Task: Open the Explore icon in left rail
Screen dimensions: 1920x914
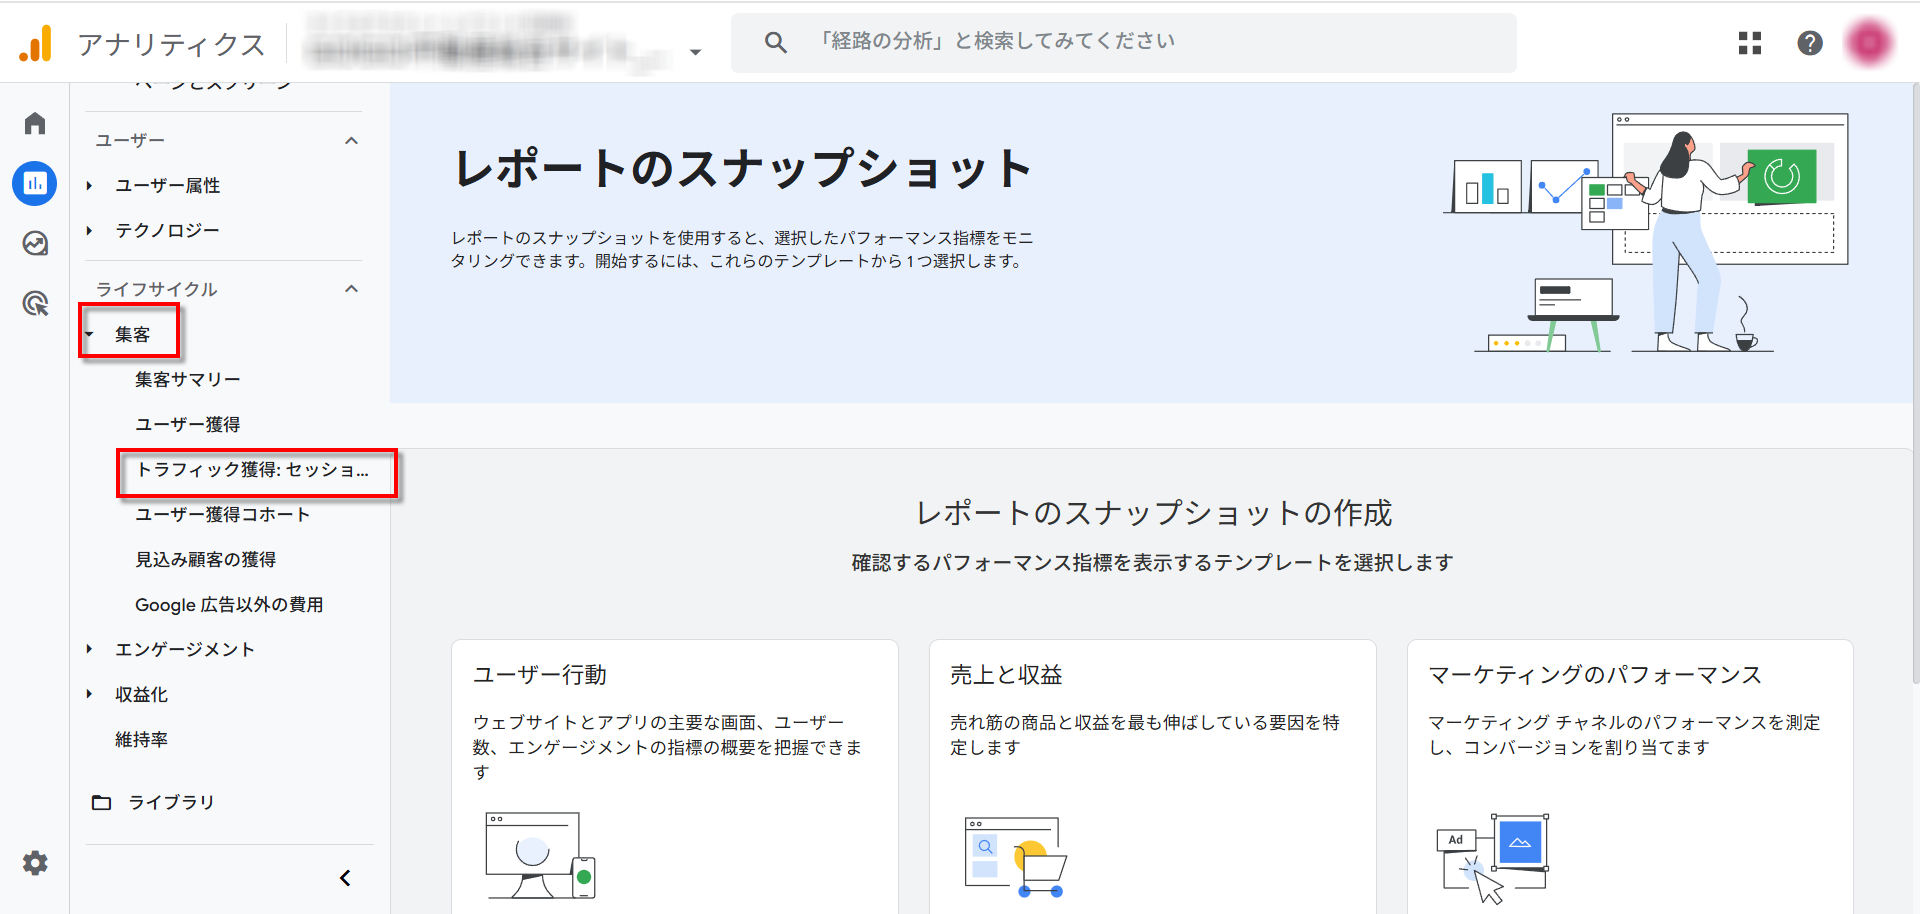Action: (x=35, y=243)
